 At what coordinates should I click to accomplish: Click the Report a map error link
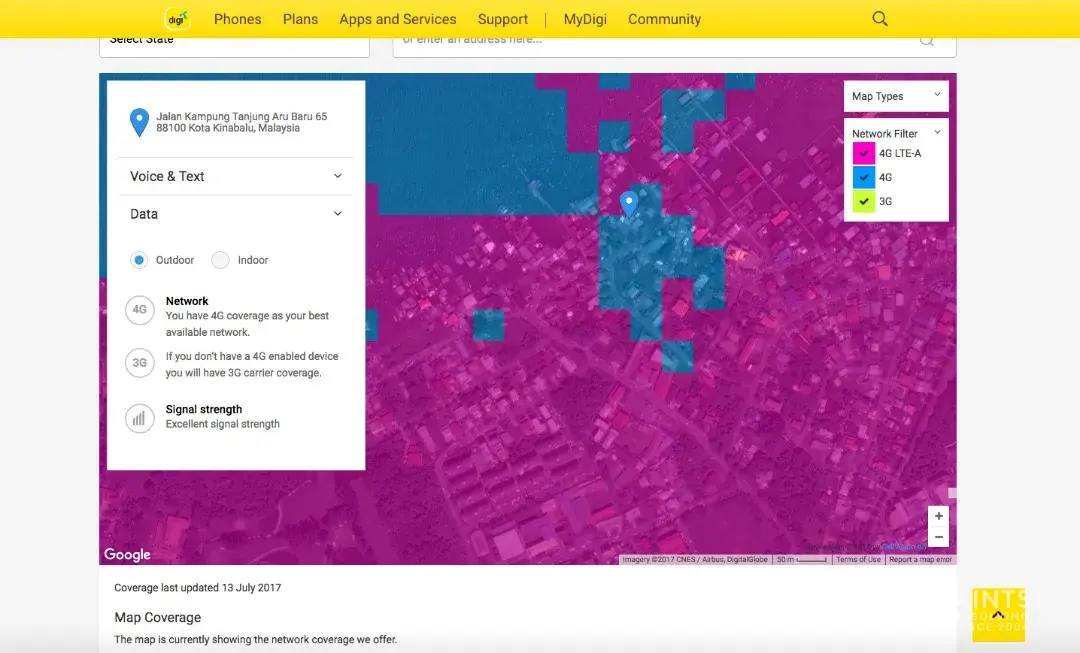[x=920, y=560]
